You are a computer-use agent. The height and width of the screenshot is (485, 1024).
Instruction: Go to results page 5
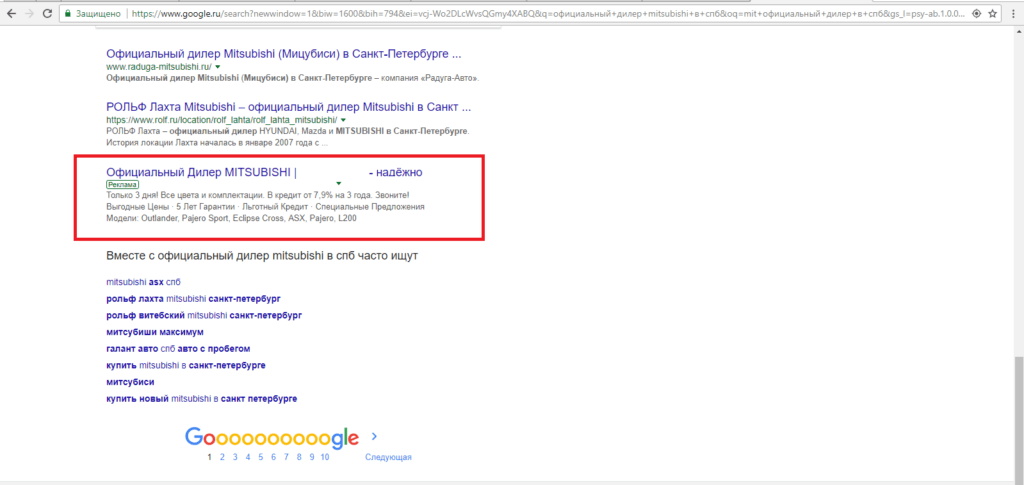click(x=261, y=458)
